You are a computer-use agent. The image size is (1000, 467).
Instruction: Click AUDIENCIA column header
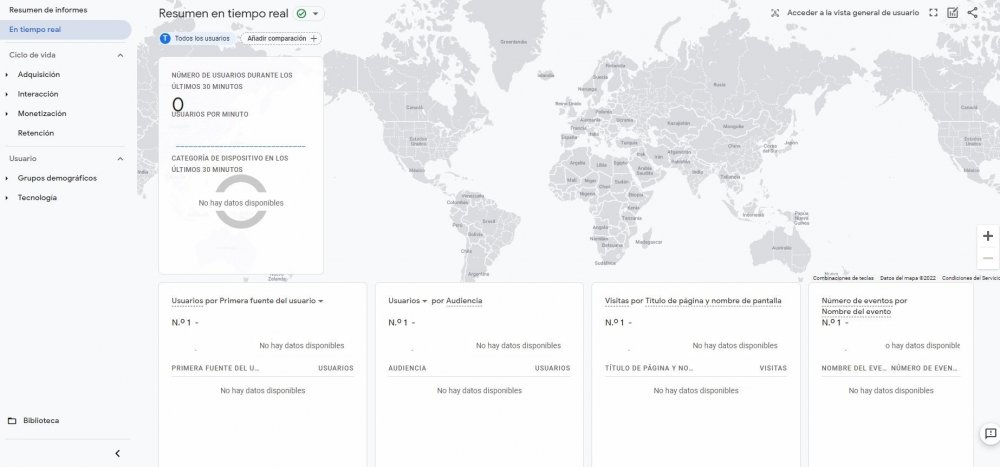pyautogui.click(x=407, y=368)
